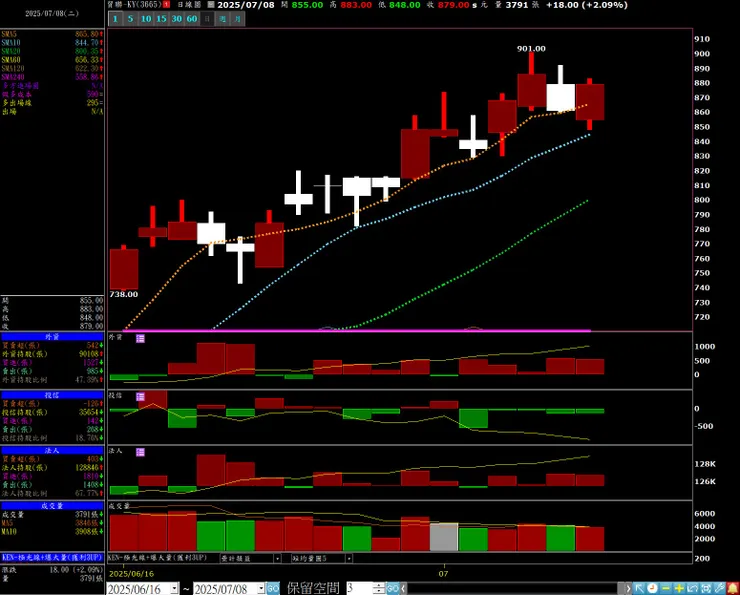740x595 pixels.
Task: Select the weekly (週) chart tab
Action: pos(222,19)
